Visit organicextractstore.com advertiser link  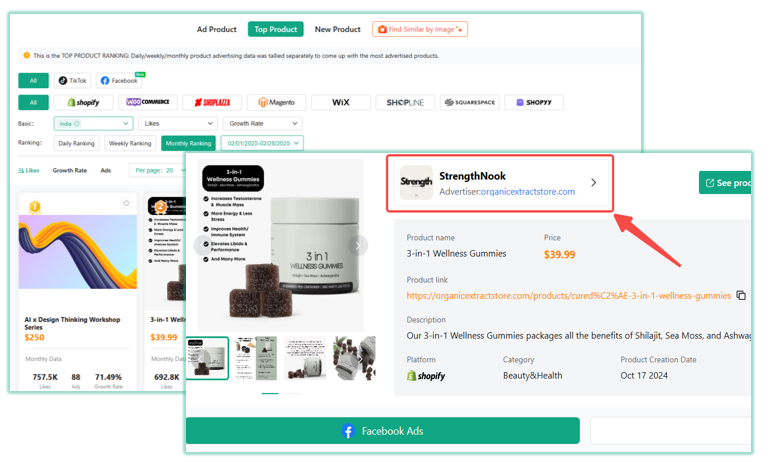pyautogui.click(x=527, y=191)
